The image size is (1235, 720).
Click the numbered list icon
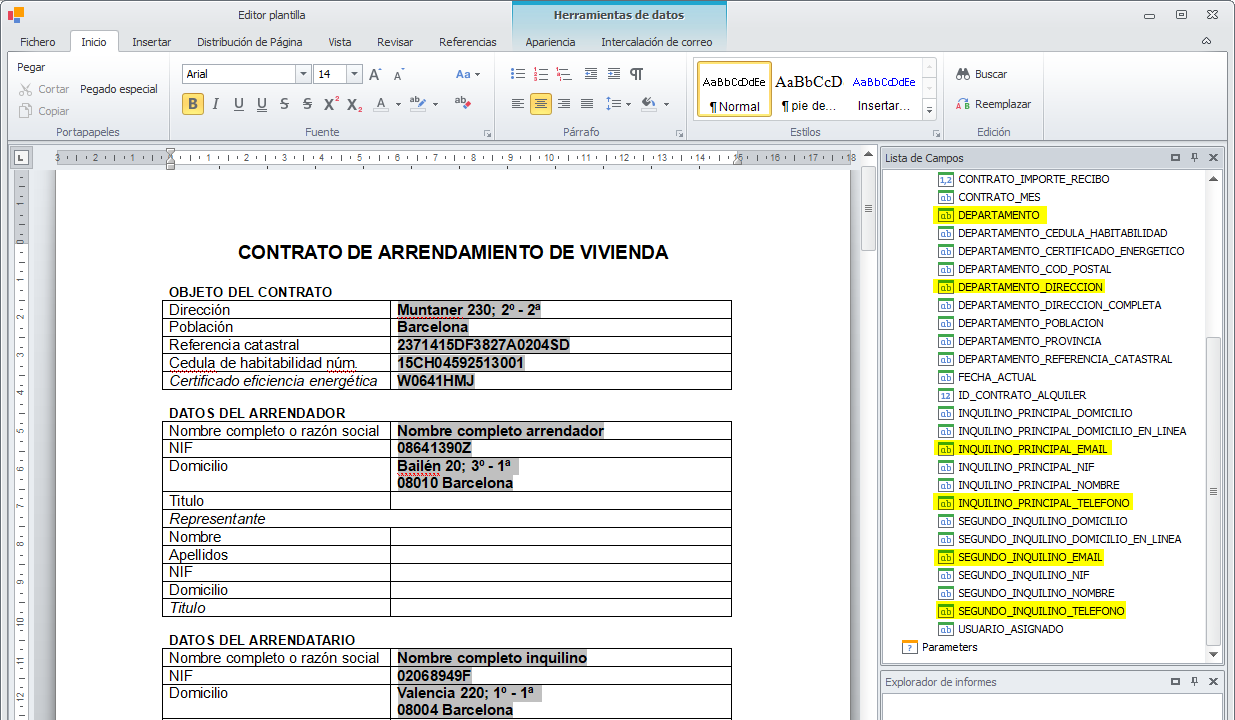point(541,74)
